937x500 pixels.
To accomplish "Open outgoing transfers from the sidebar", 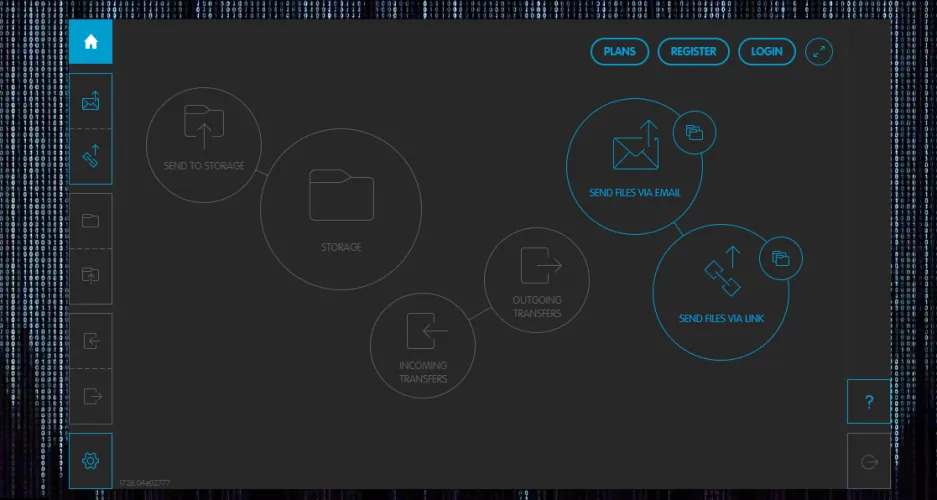I will (x=91, y=396).
